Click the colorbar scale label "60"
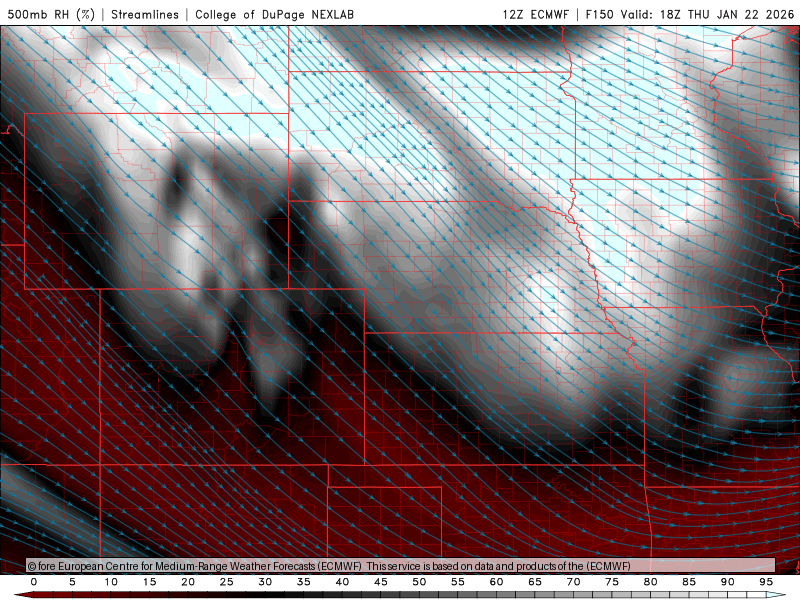The width and height of the screenshot is (800, 600). coord(496,582)
